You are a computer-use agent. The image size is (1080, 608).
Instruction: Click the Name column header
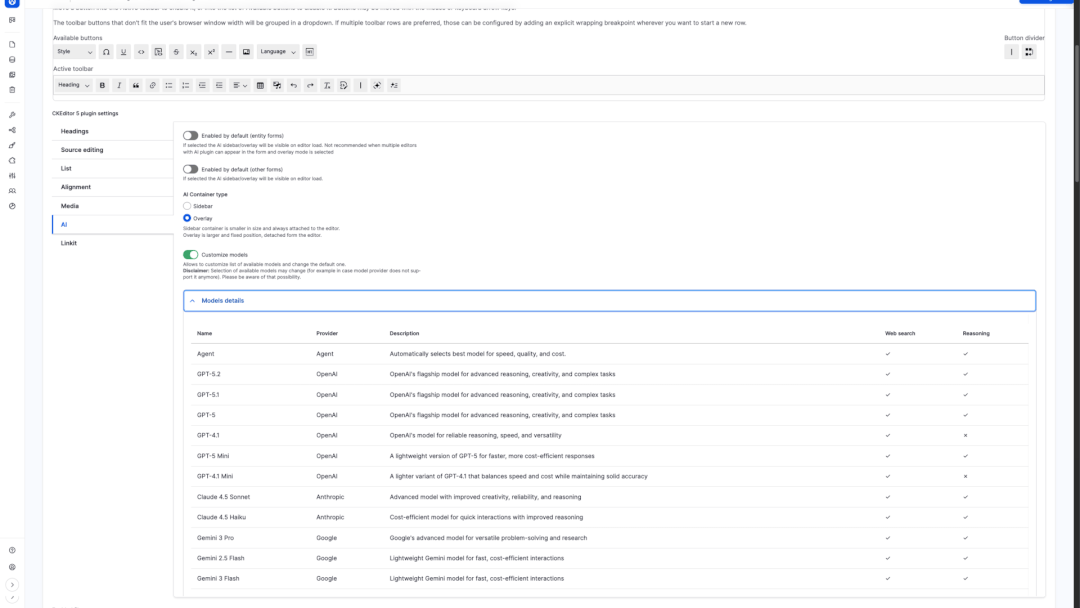tap(205, 333)
